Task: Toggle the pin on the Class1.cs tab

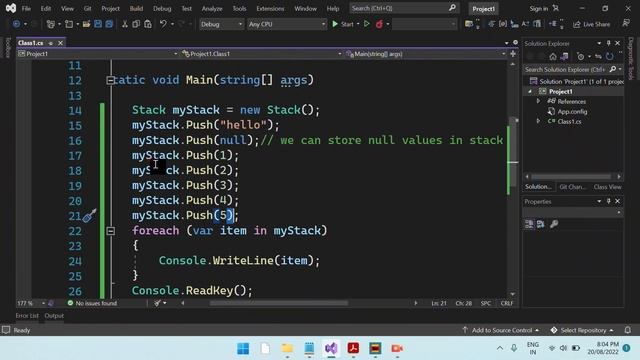Action: pos(51,43)
